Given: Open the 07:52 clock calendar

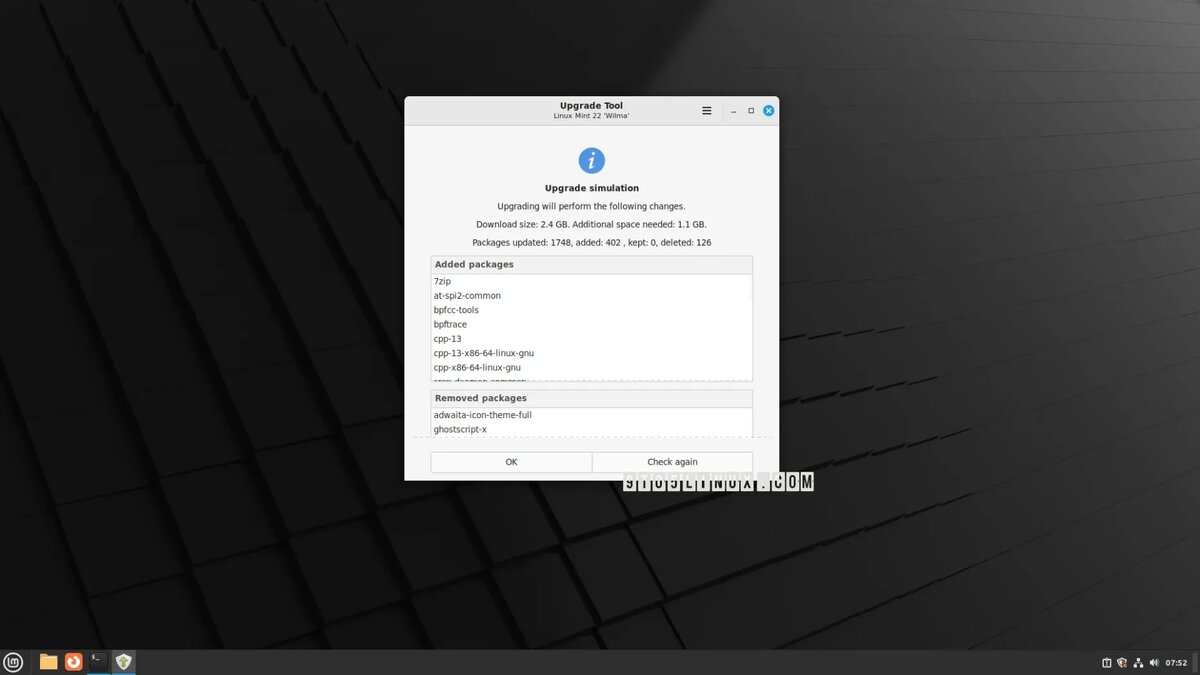Looking at the screenshot, I should (1177, 663).
